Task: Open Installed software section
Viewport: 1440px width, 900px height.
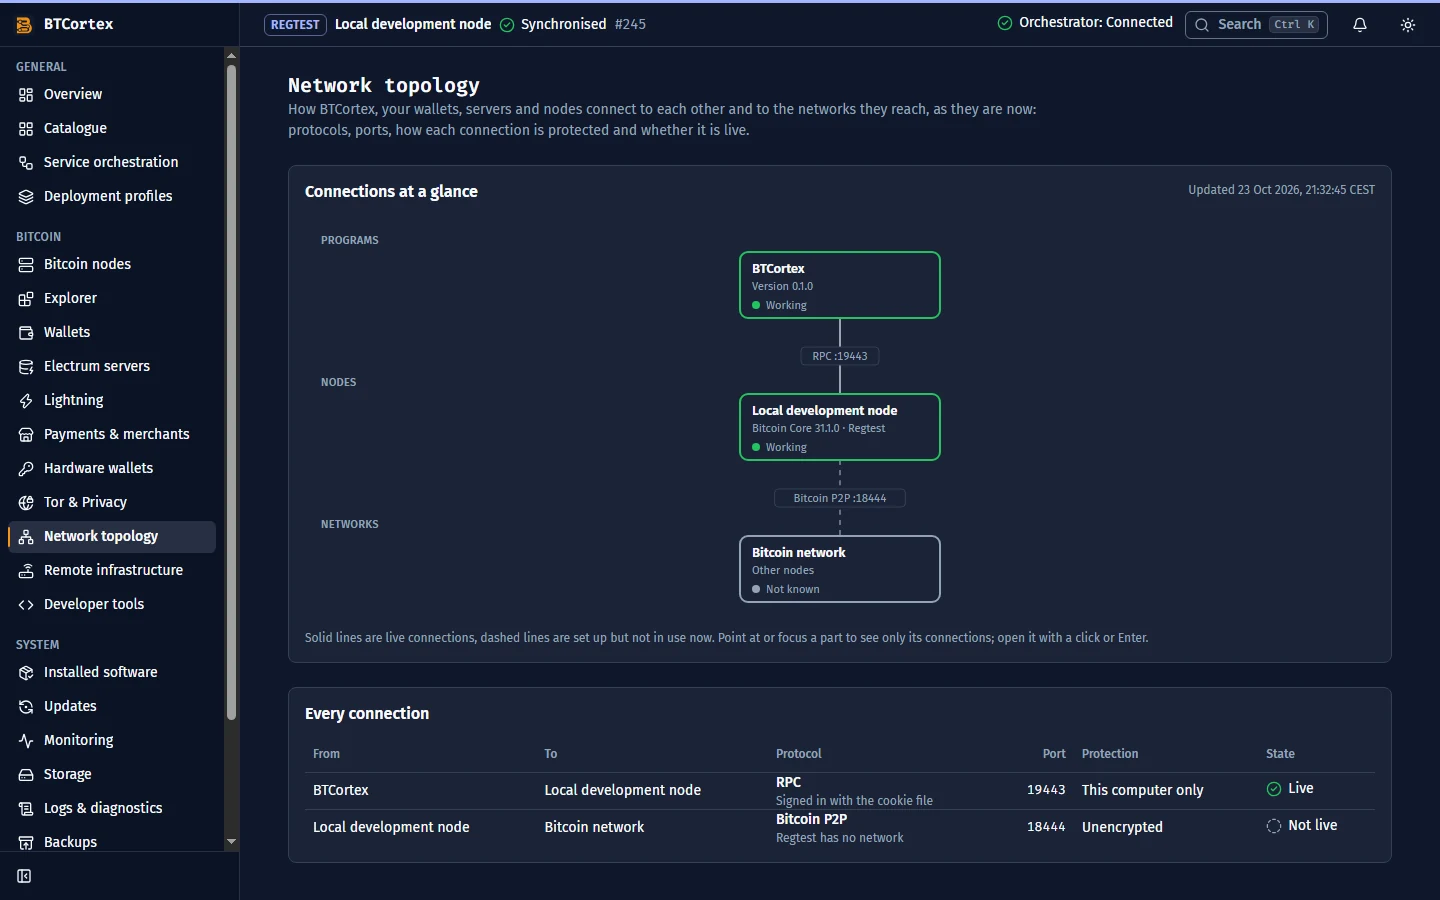Action: [x=112, y=672]
